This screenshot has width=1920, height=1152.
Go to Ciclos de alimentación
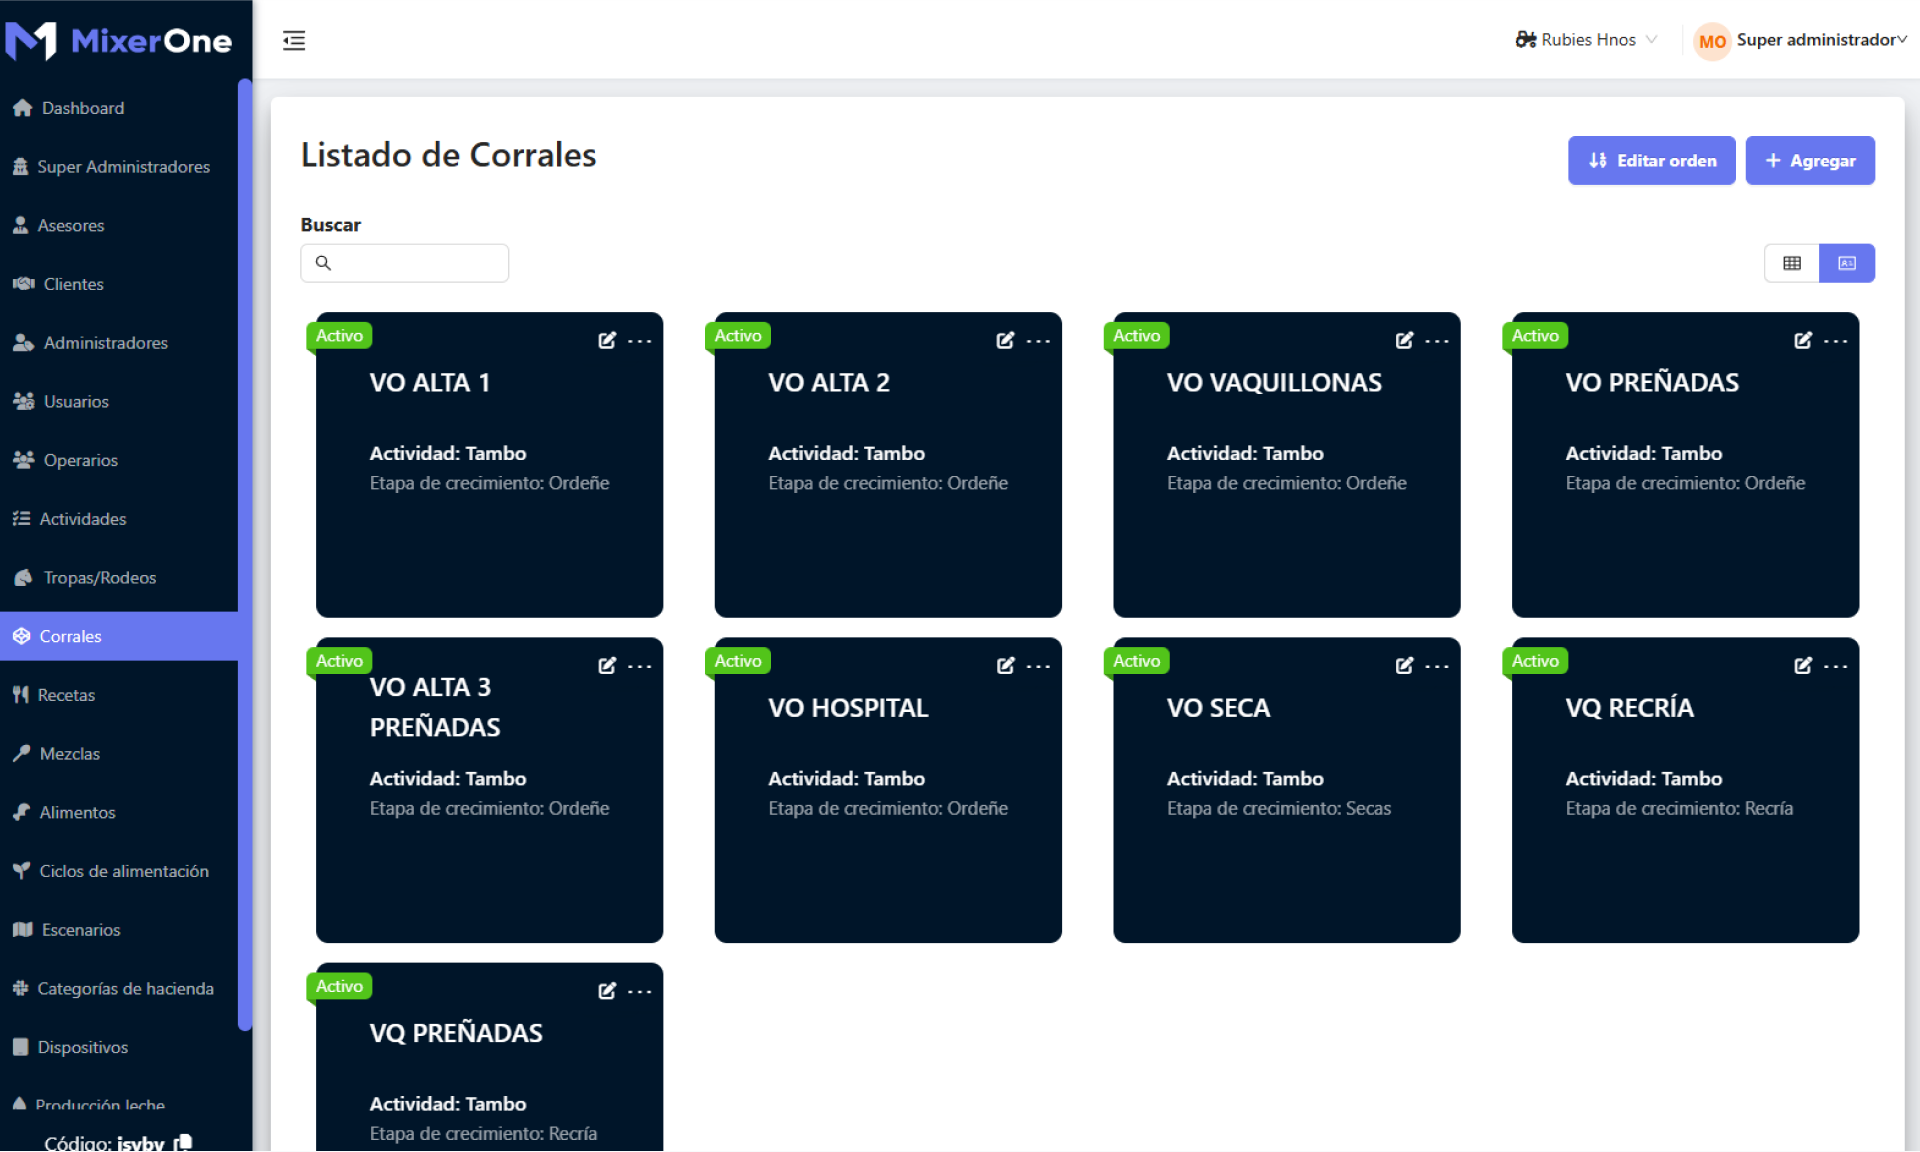pyautogui.click(x=119, y=872)
